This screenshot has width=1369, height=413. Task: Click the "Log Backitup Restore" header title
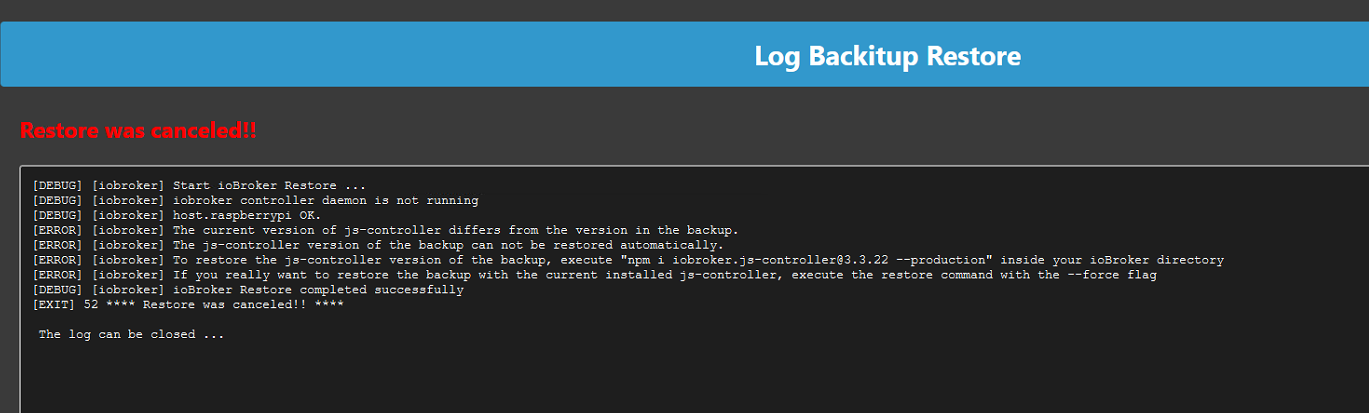pos(887,55)
